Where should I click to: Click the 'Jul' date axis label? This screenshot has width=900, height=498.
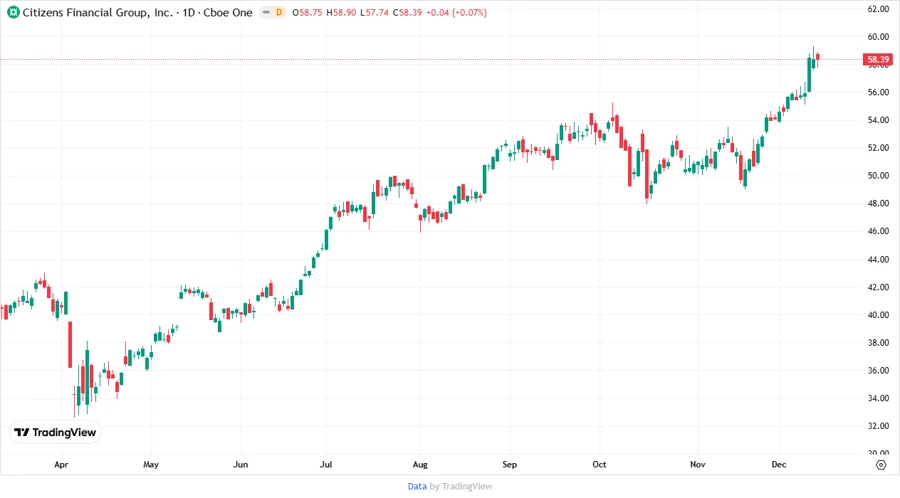pos(326,464)
